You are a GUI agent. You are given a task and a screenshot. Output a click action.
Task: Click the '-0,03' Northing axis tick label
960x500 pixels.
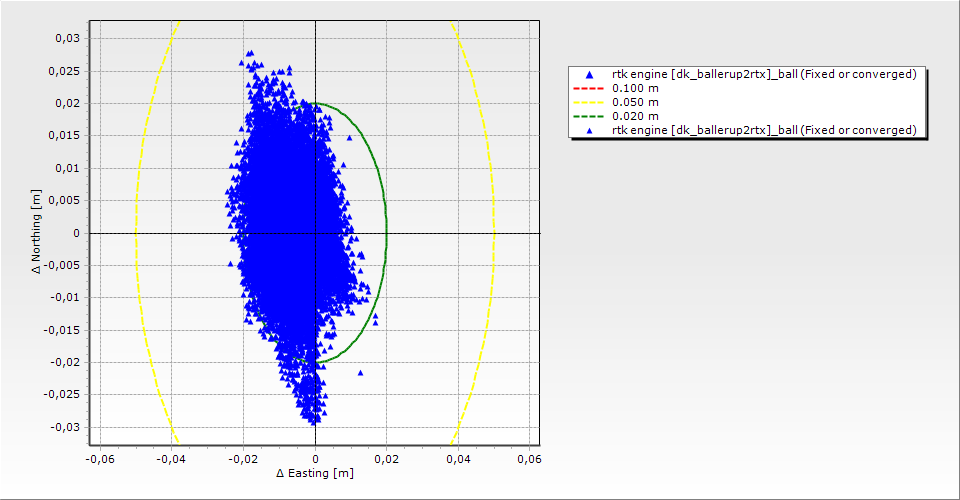tap(65, 427)
